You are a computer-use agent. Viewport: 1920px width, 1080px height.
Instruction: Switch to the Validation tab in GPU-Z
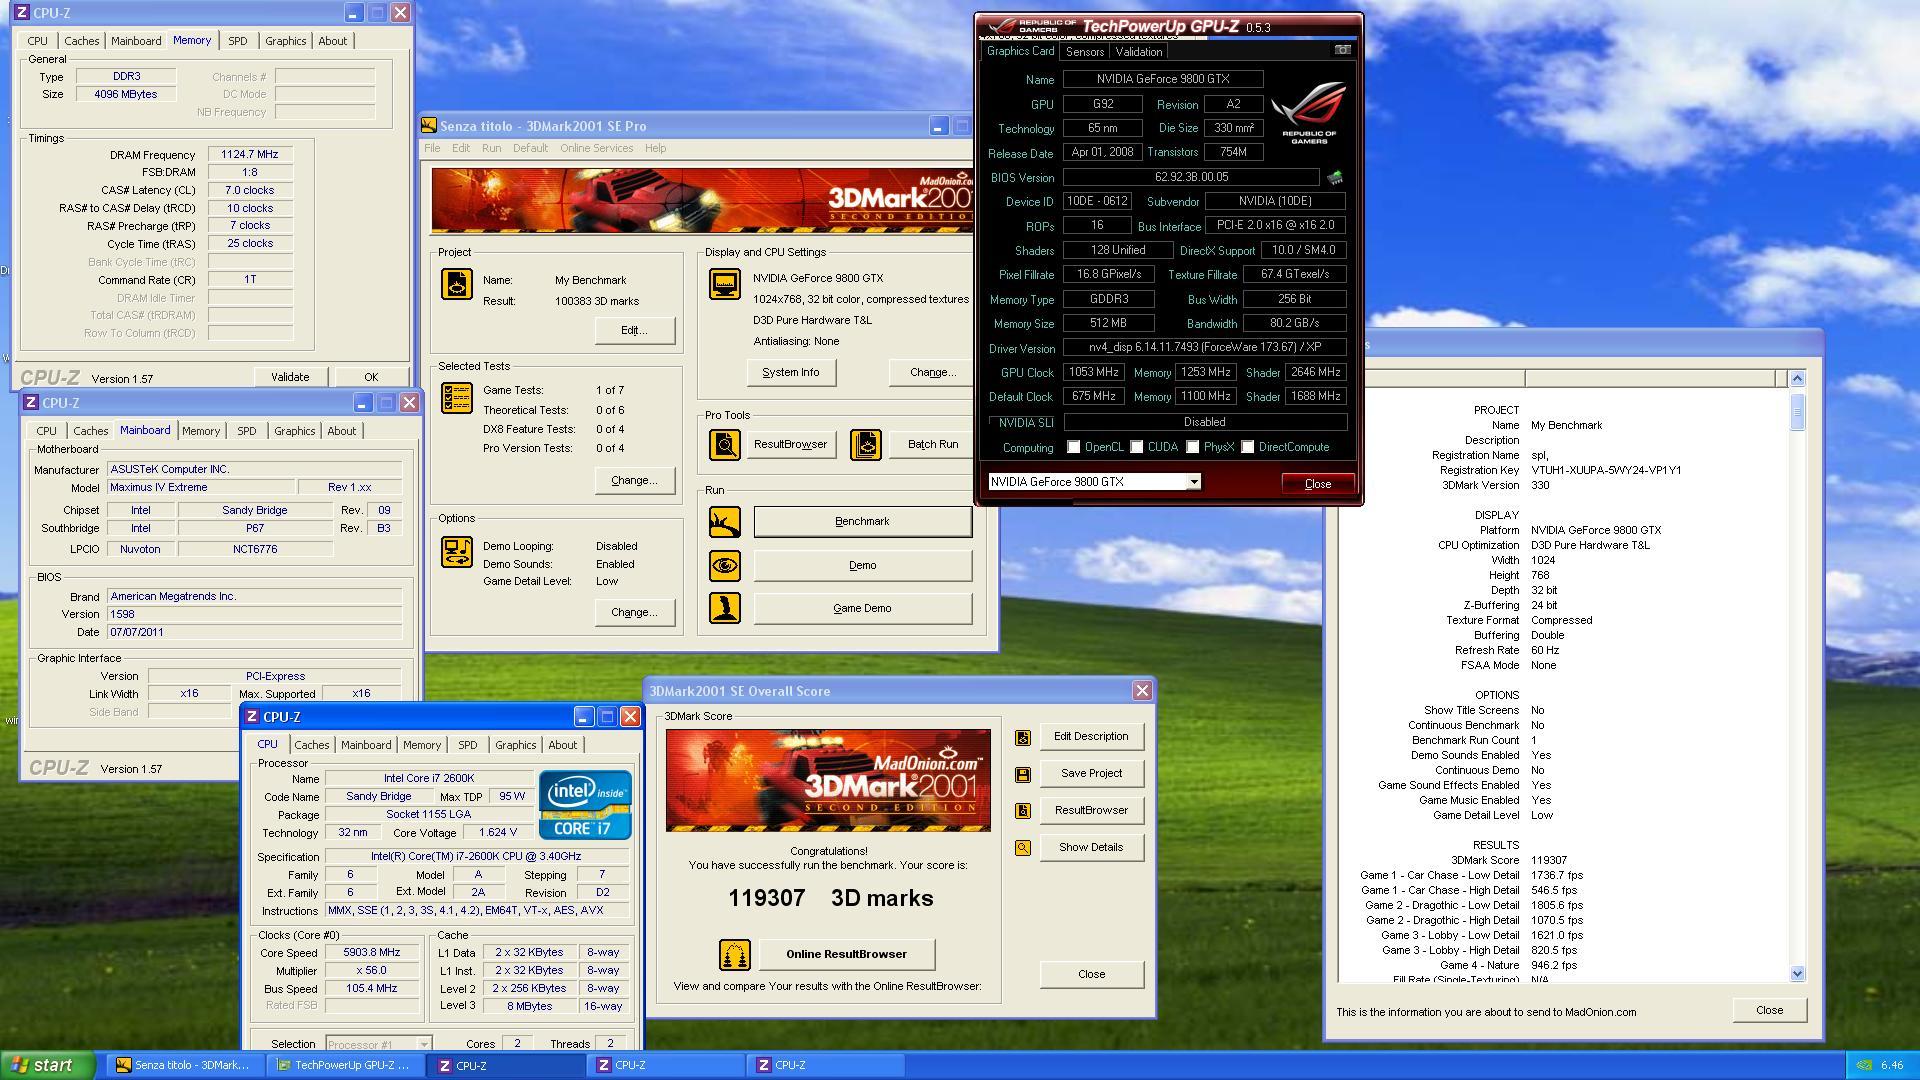click(x=1138, y=52)
